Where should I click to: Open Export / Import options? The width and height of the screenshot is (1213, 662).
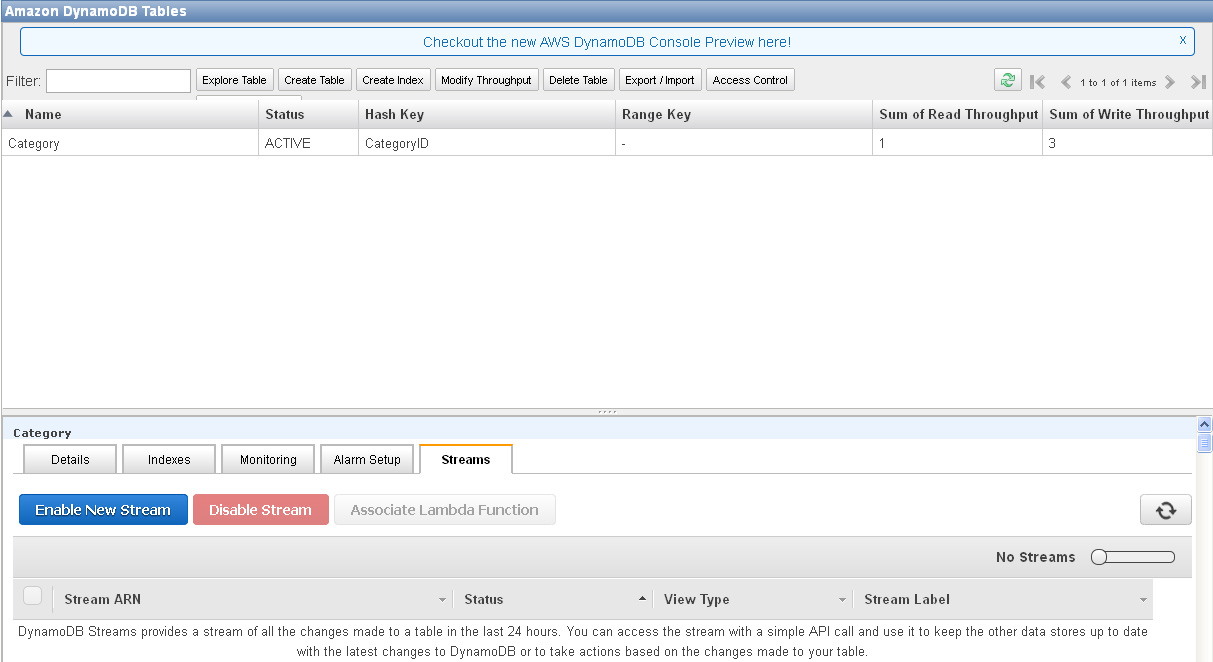660,80
